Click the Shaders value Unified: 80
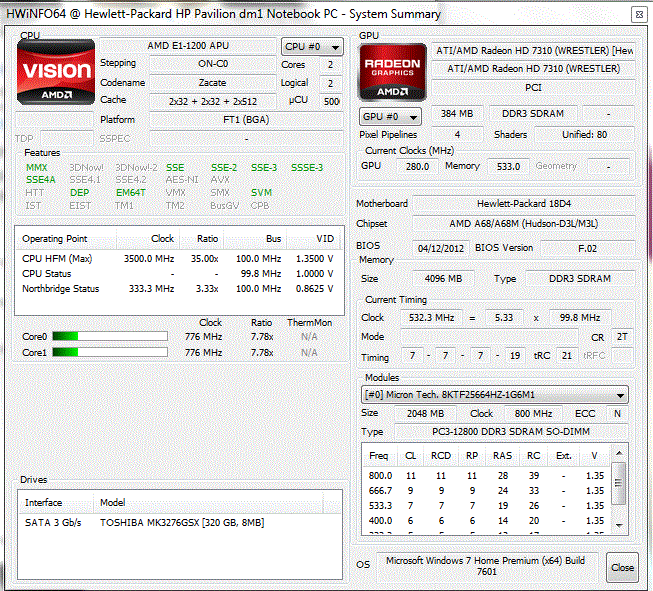Screen dimensions: 653x591 click(x=584, y=135)
